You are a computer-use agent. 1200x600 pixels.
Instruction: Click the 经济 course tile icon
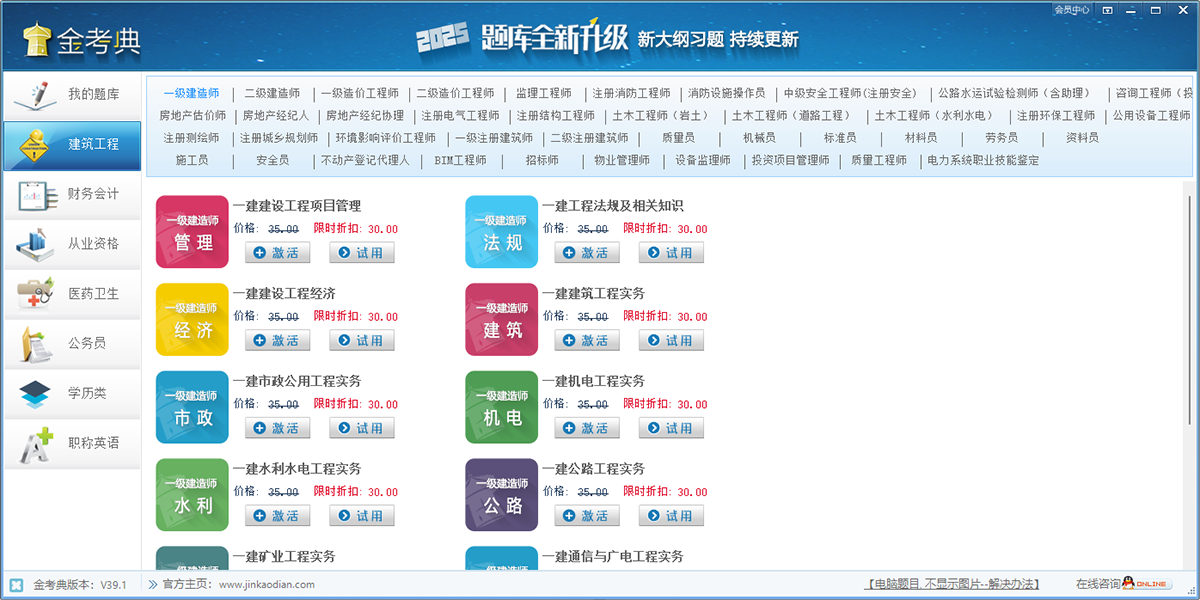pyautogui.click(x=192, y=319)
